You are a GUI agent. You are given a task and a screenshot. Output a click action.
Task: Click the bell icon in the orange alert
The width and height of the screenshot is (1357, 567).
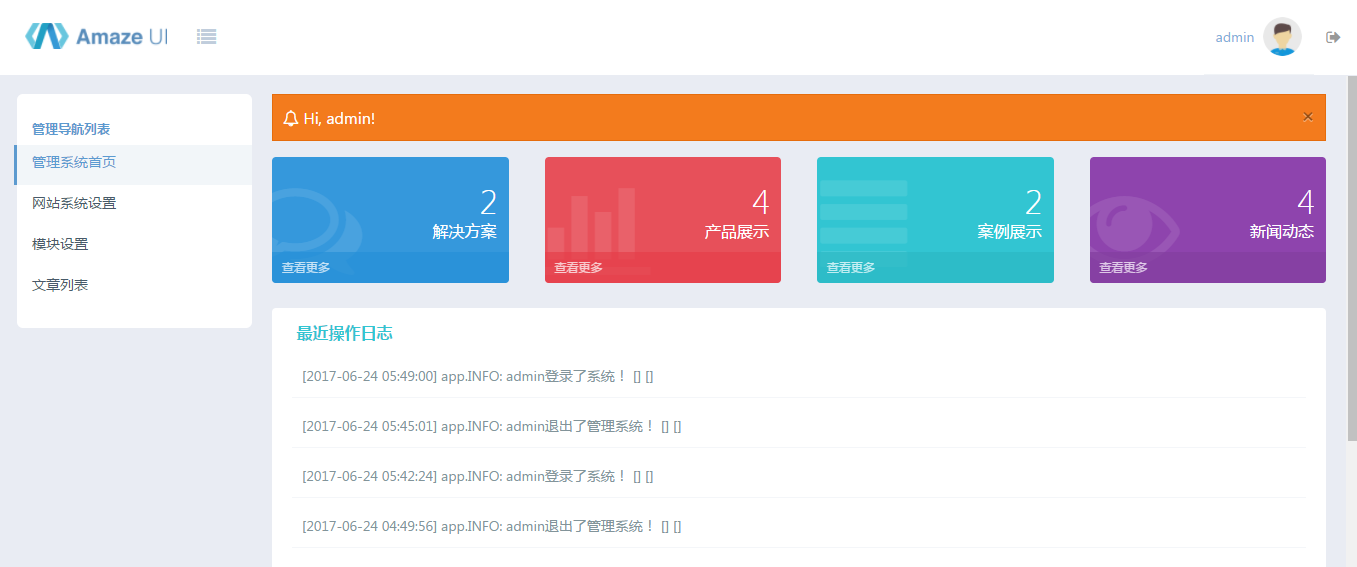pyautogui.click(x=291, y=118)
